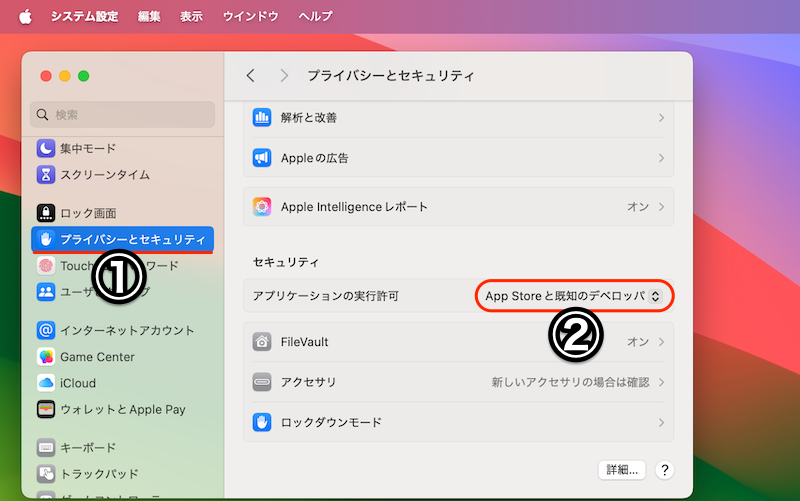
Task: Open the ヘルプ menu
Action: [x=315, y=16]
